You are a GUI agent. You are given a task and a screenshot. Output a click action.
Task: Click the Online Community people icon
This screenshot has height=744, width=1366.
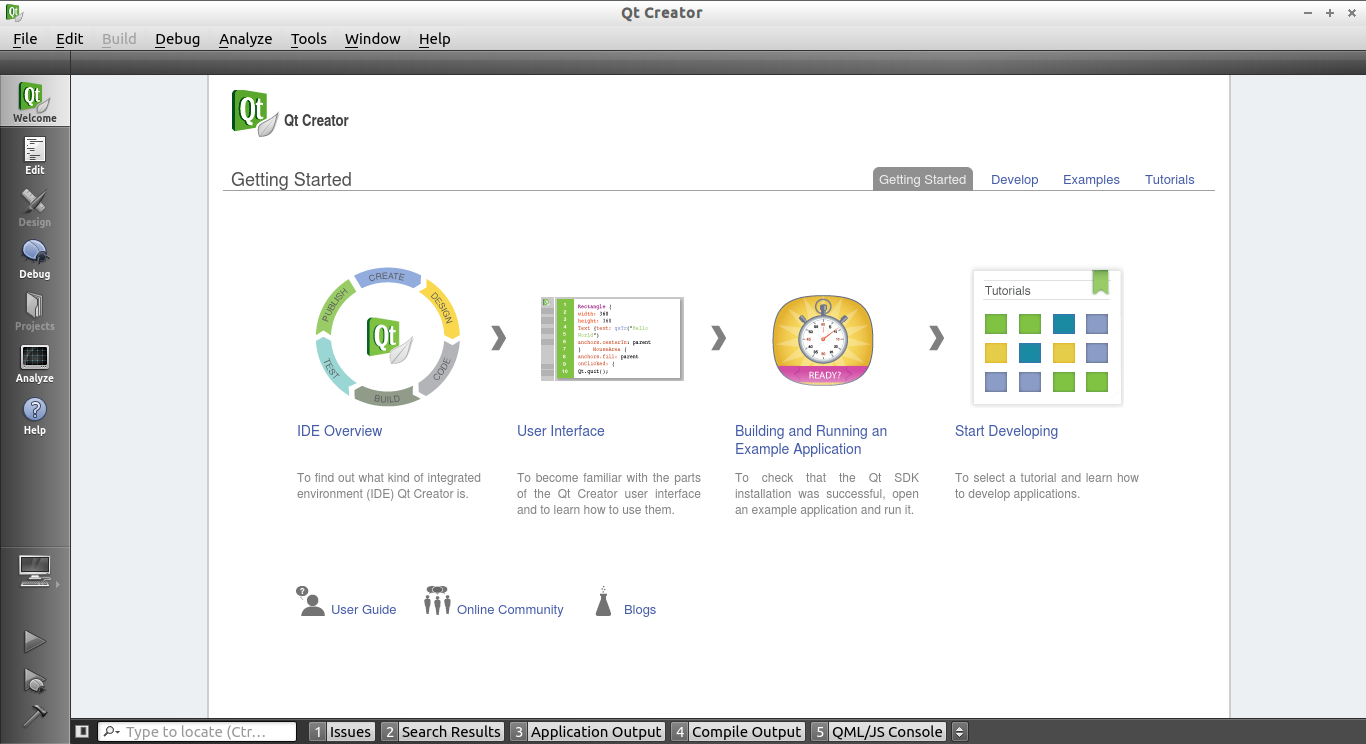437,600
